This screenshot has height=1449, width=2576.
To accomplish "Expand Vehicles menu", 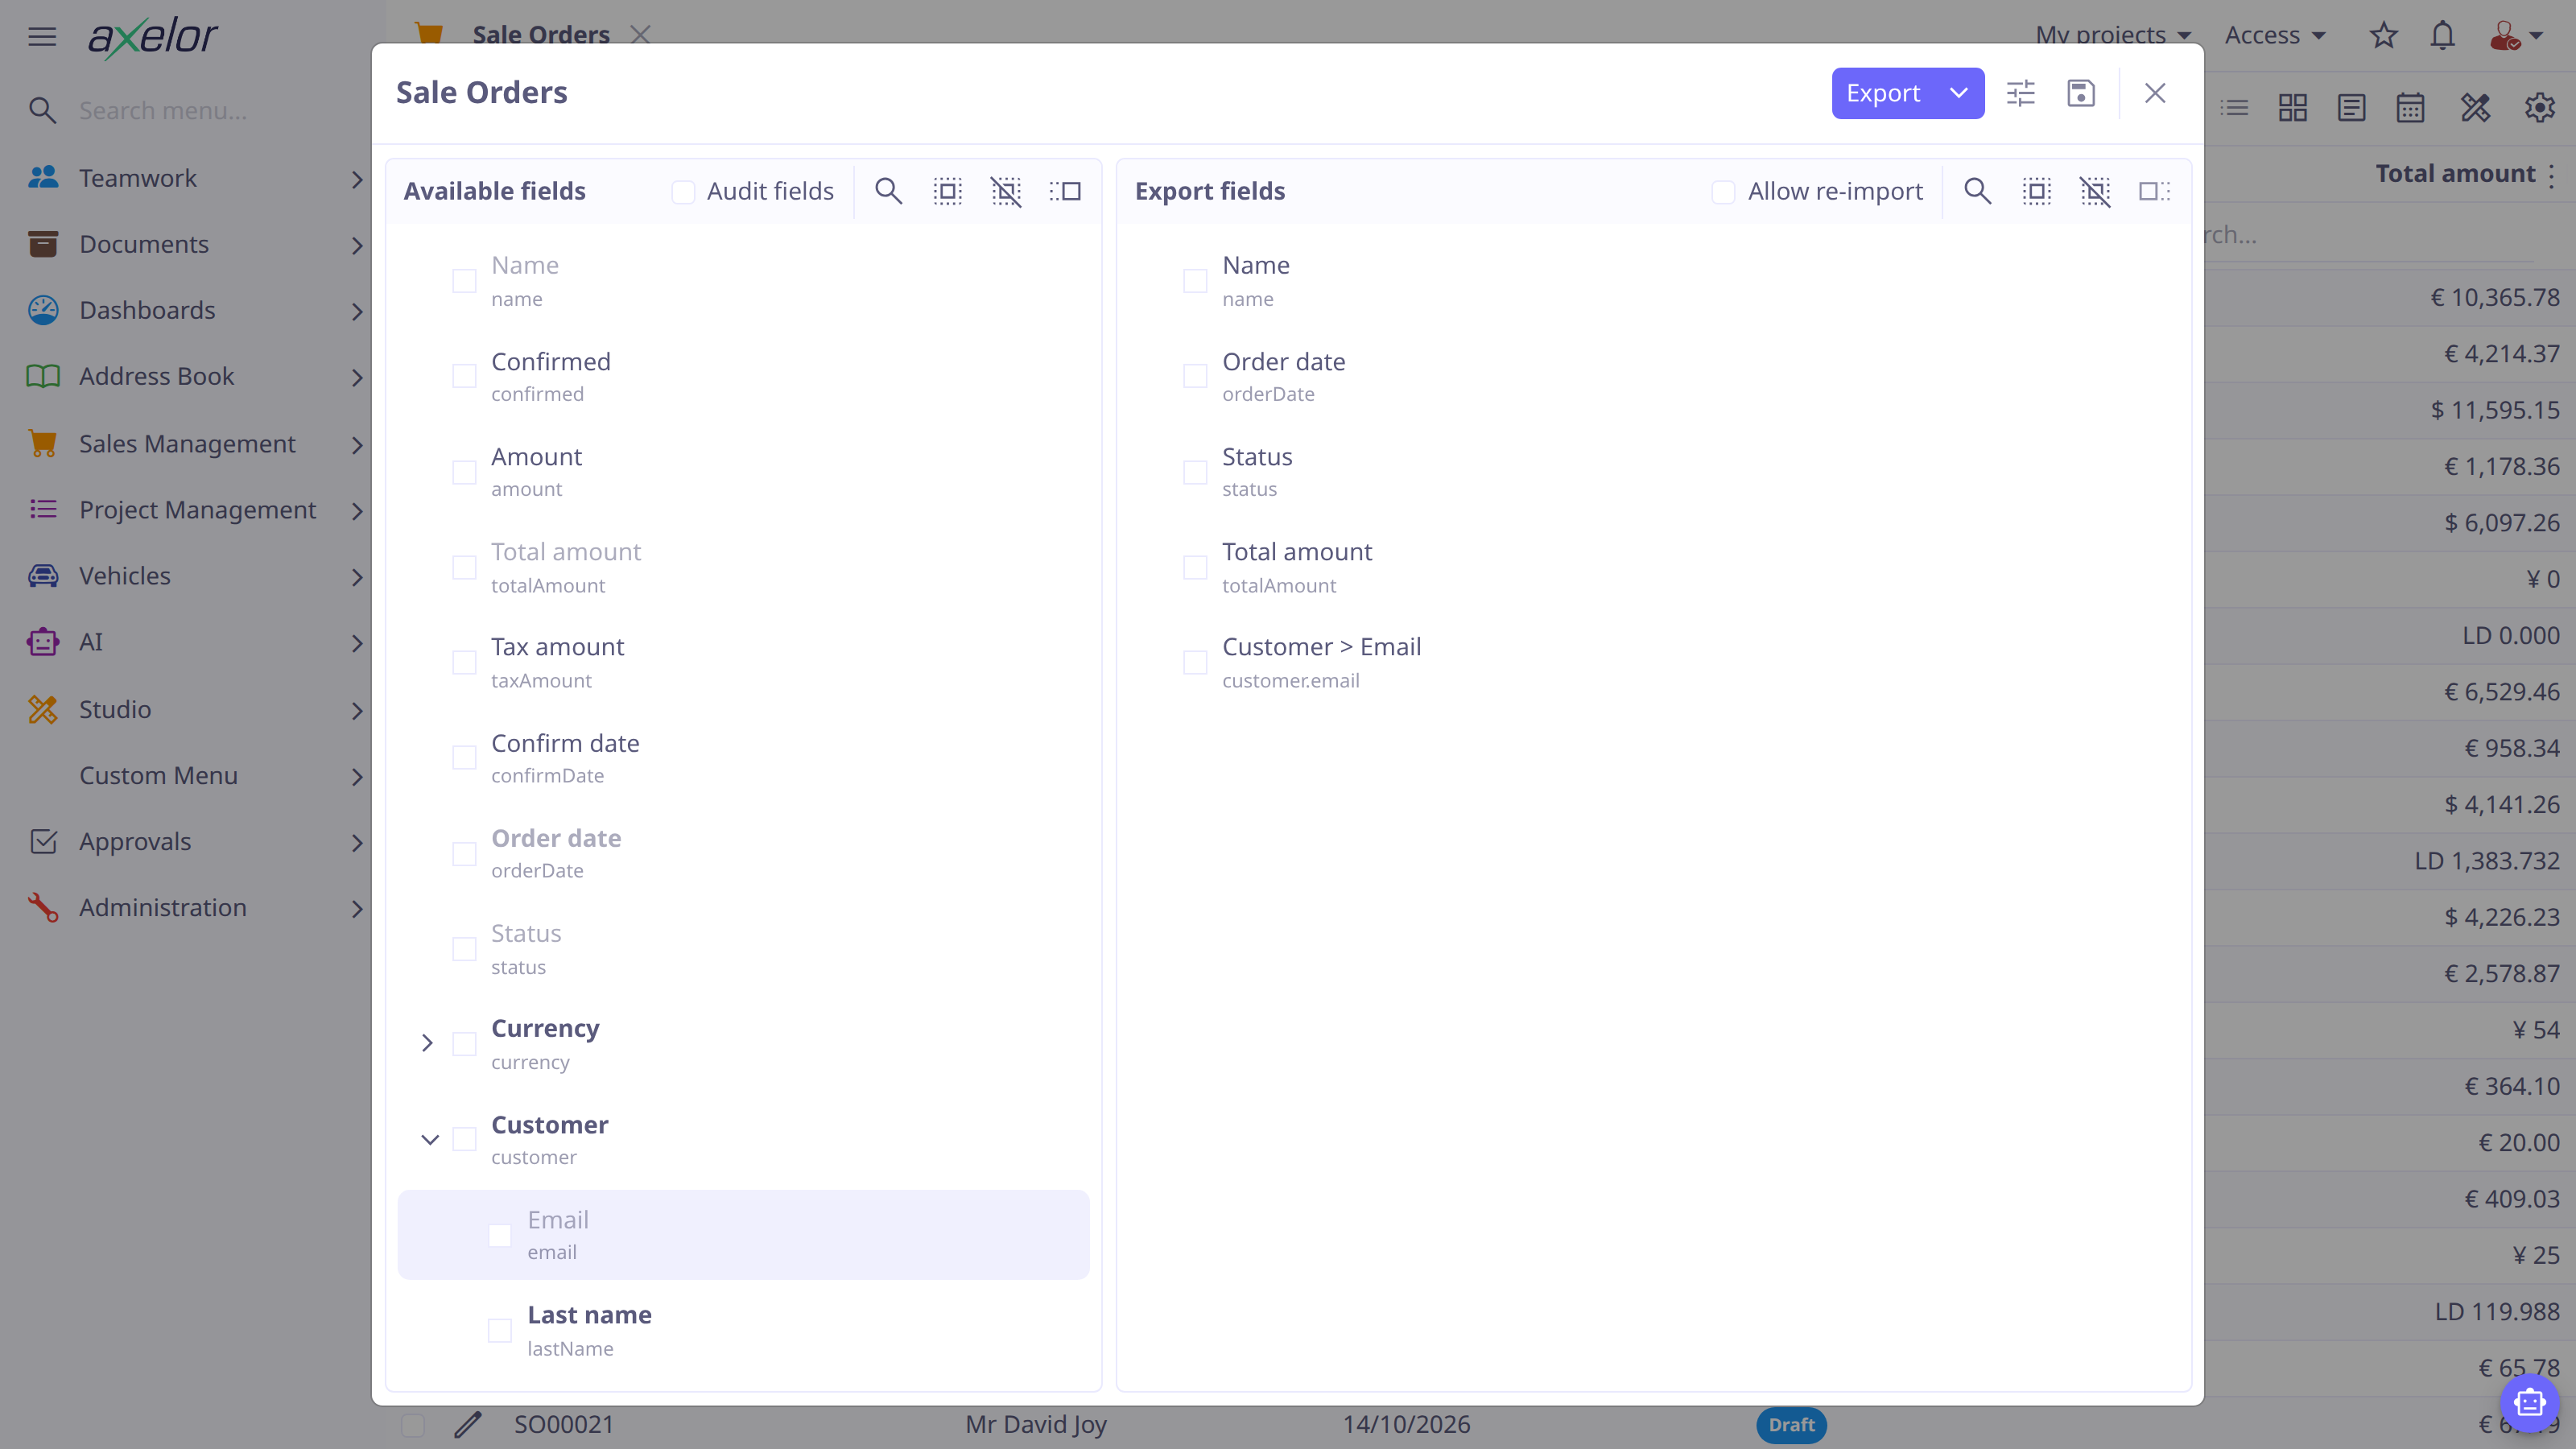I will pyautogui.click(x=195, y=575).
